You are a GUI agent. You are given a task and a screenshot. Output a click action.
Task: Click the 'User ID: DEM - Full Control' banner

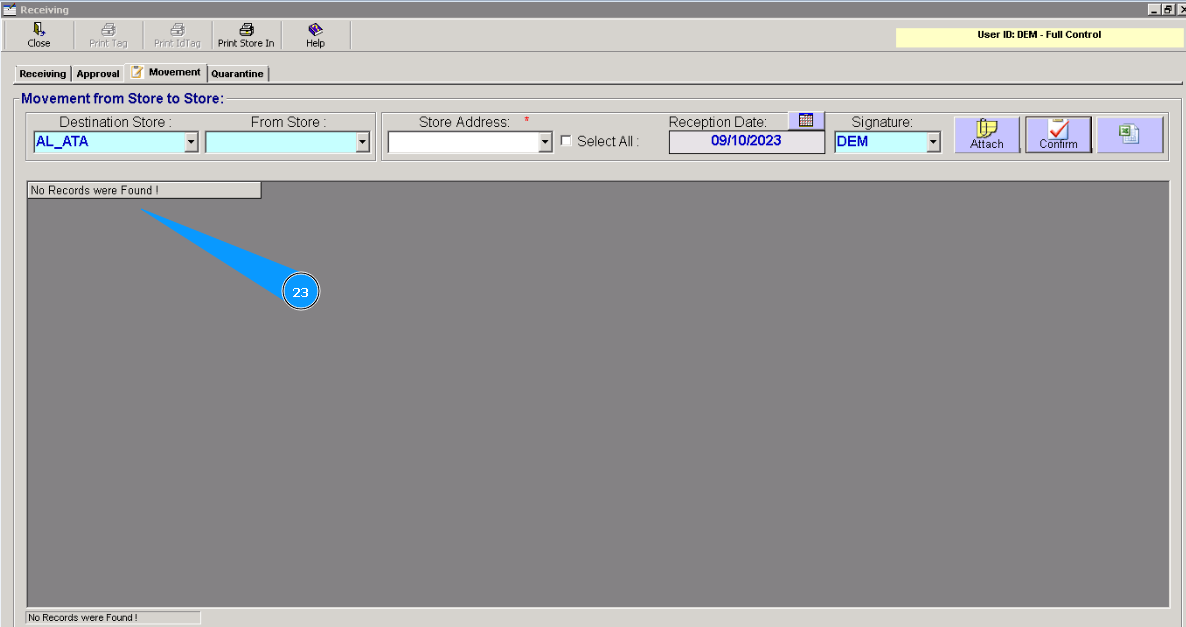(1039, 37)
